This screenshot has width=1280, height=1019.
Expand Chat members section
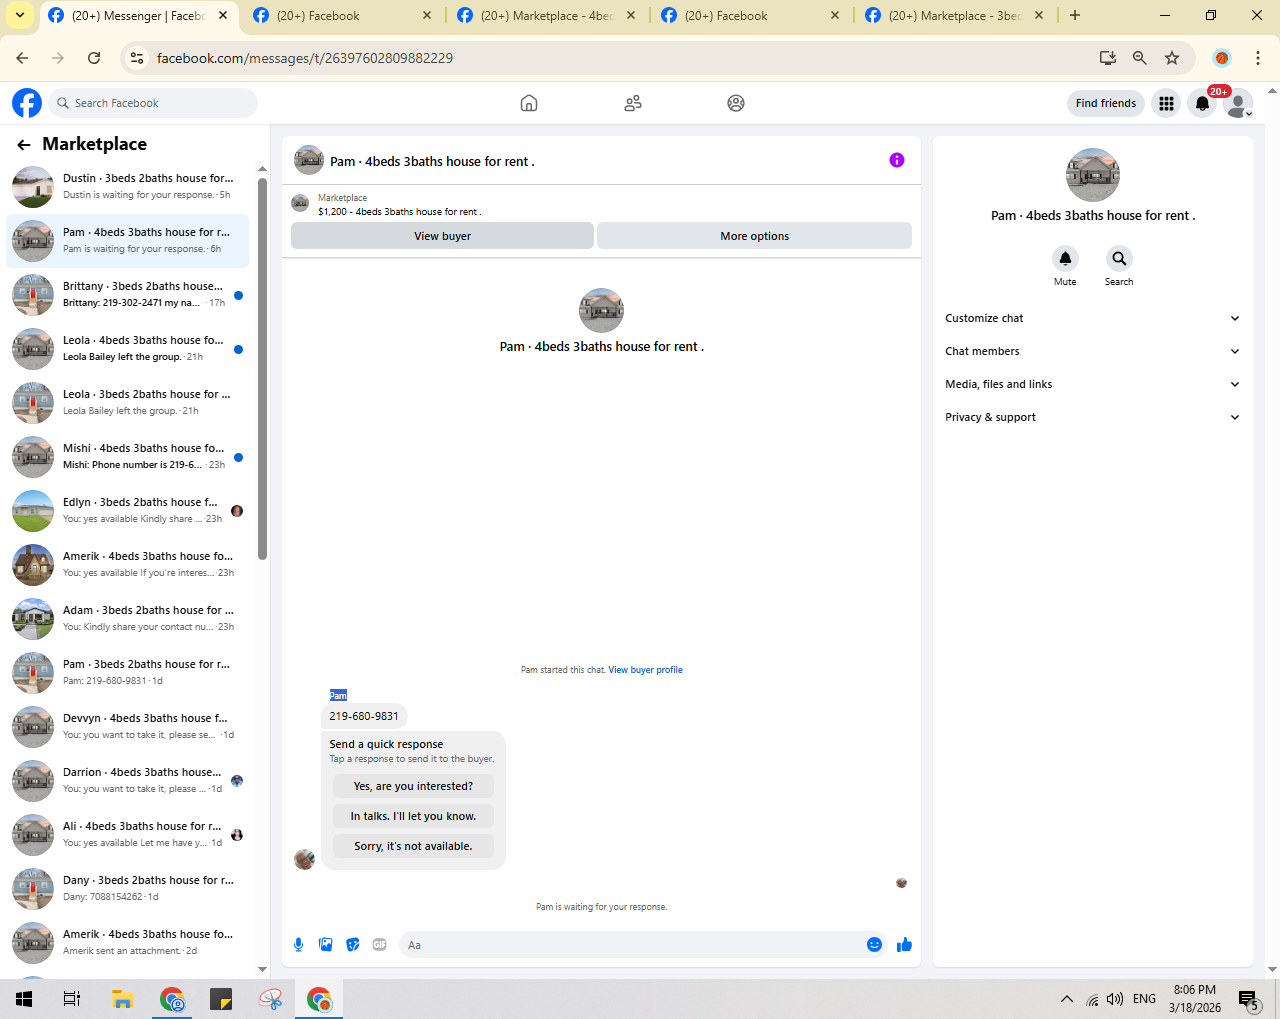click(x=1092, y=351)
